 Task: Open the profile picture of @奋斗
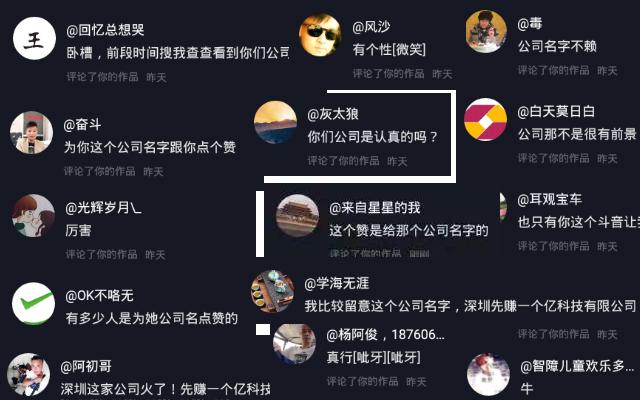pyautogui.click(x=31, y=132)
